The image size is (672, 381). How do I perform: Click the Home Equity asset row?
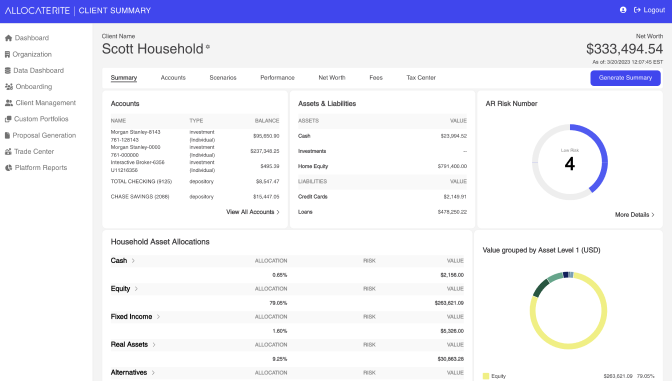pos(382,166)
